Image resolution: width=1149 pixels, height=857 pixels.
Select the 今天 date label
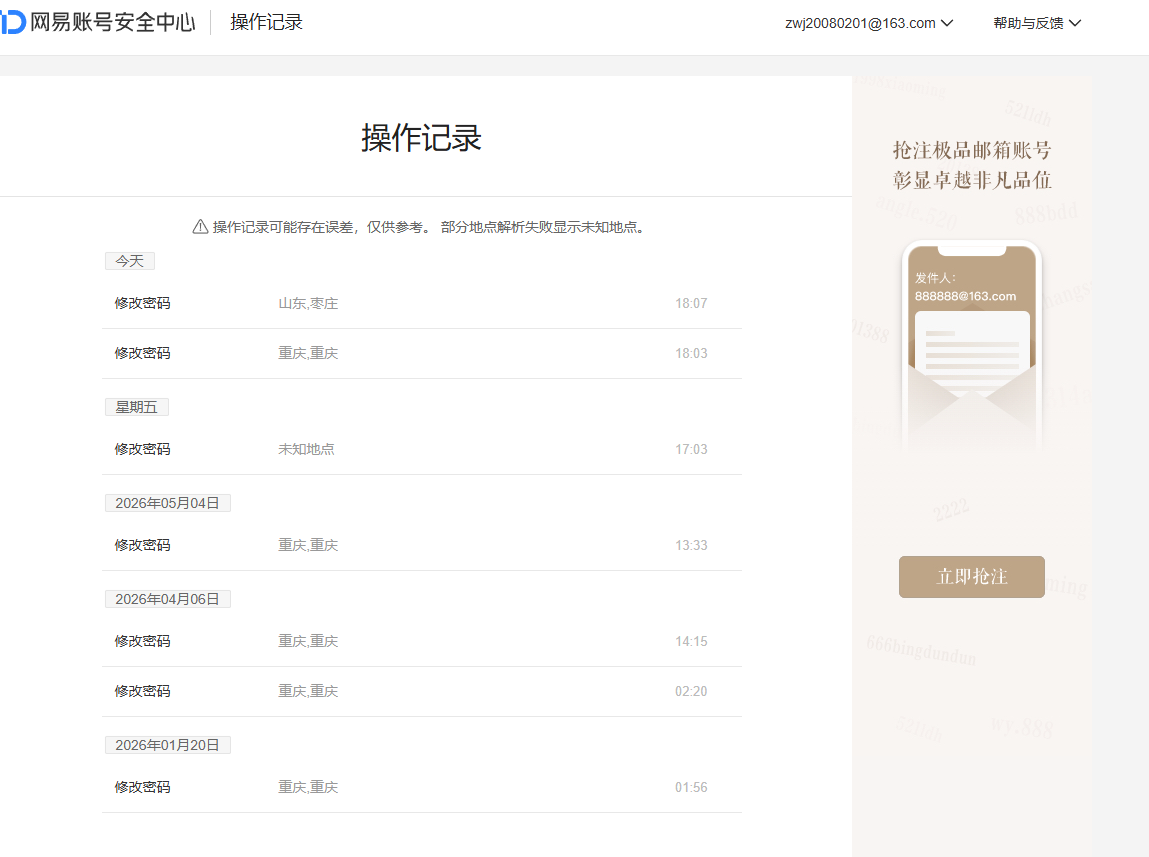[x=130, y=261]
